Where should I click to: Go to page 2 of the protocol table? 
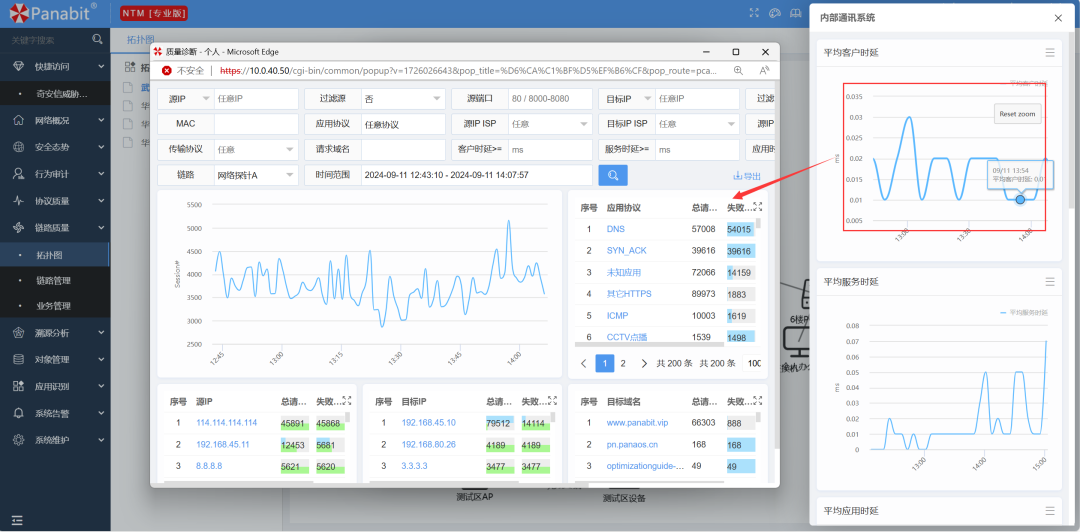tap(623, 363)
